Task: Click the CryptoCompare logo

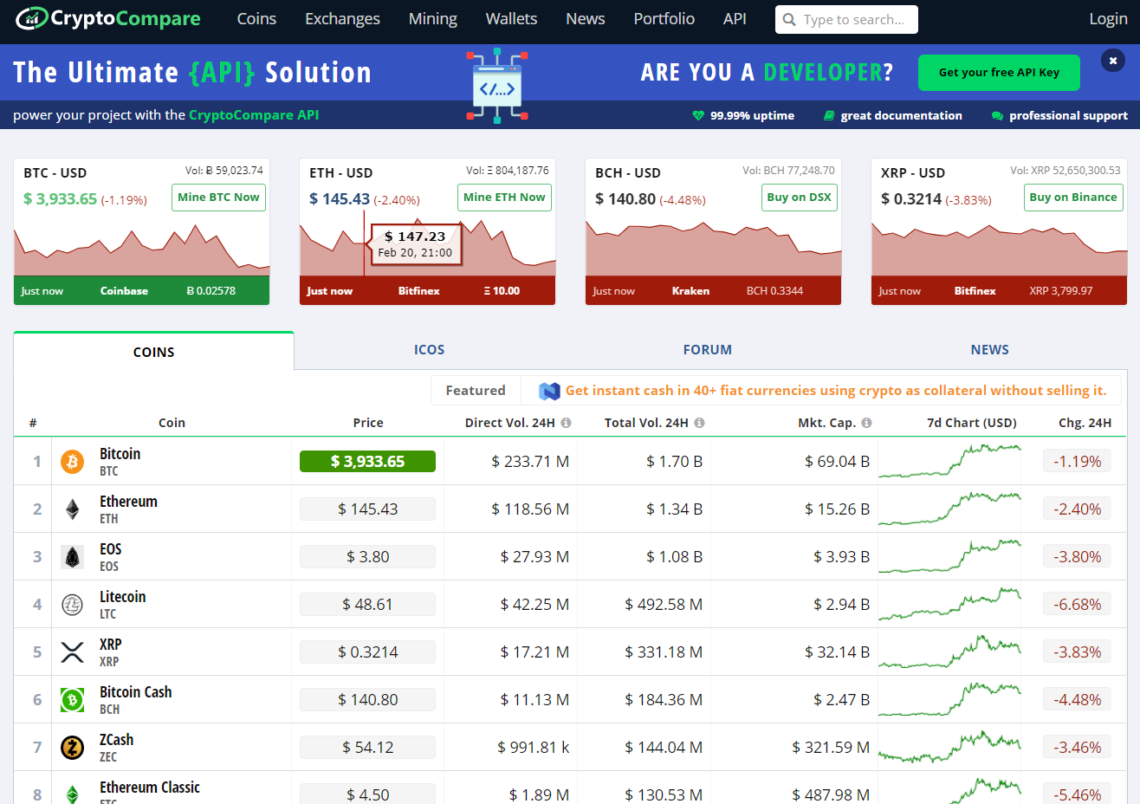Action: tap(108, 18)
